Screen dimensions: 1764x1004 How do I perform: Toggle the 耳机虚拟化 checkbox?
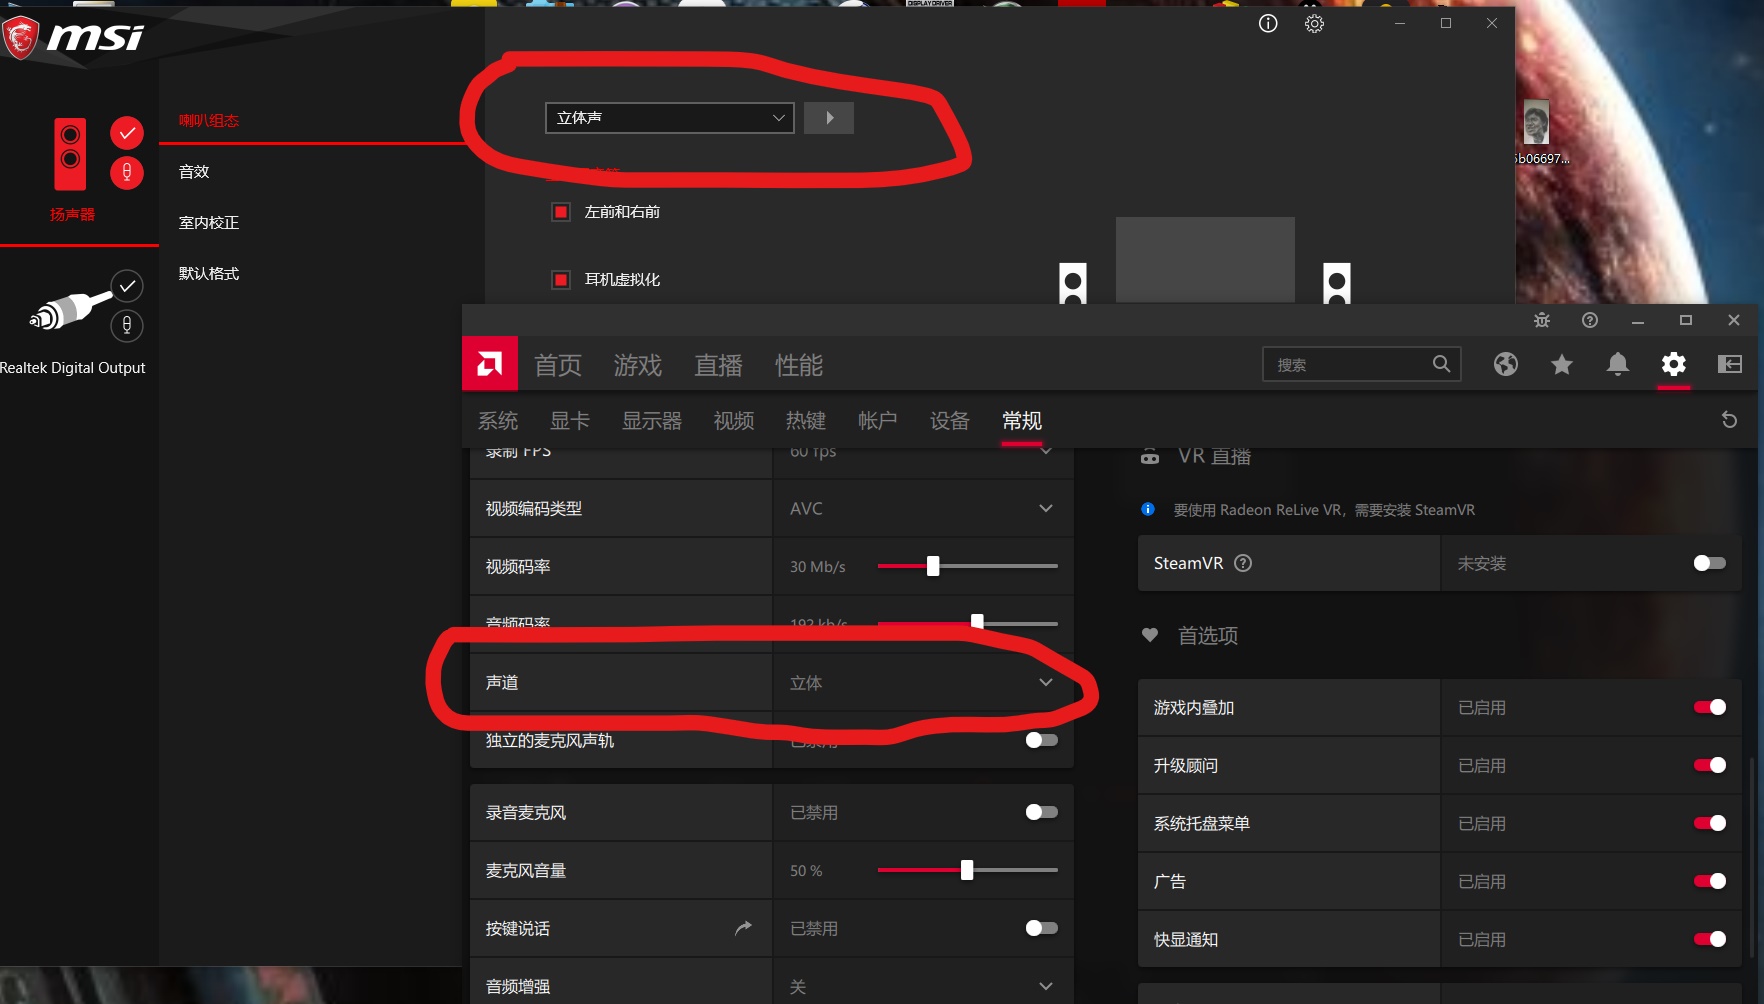(x=561, y=280)
